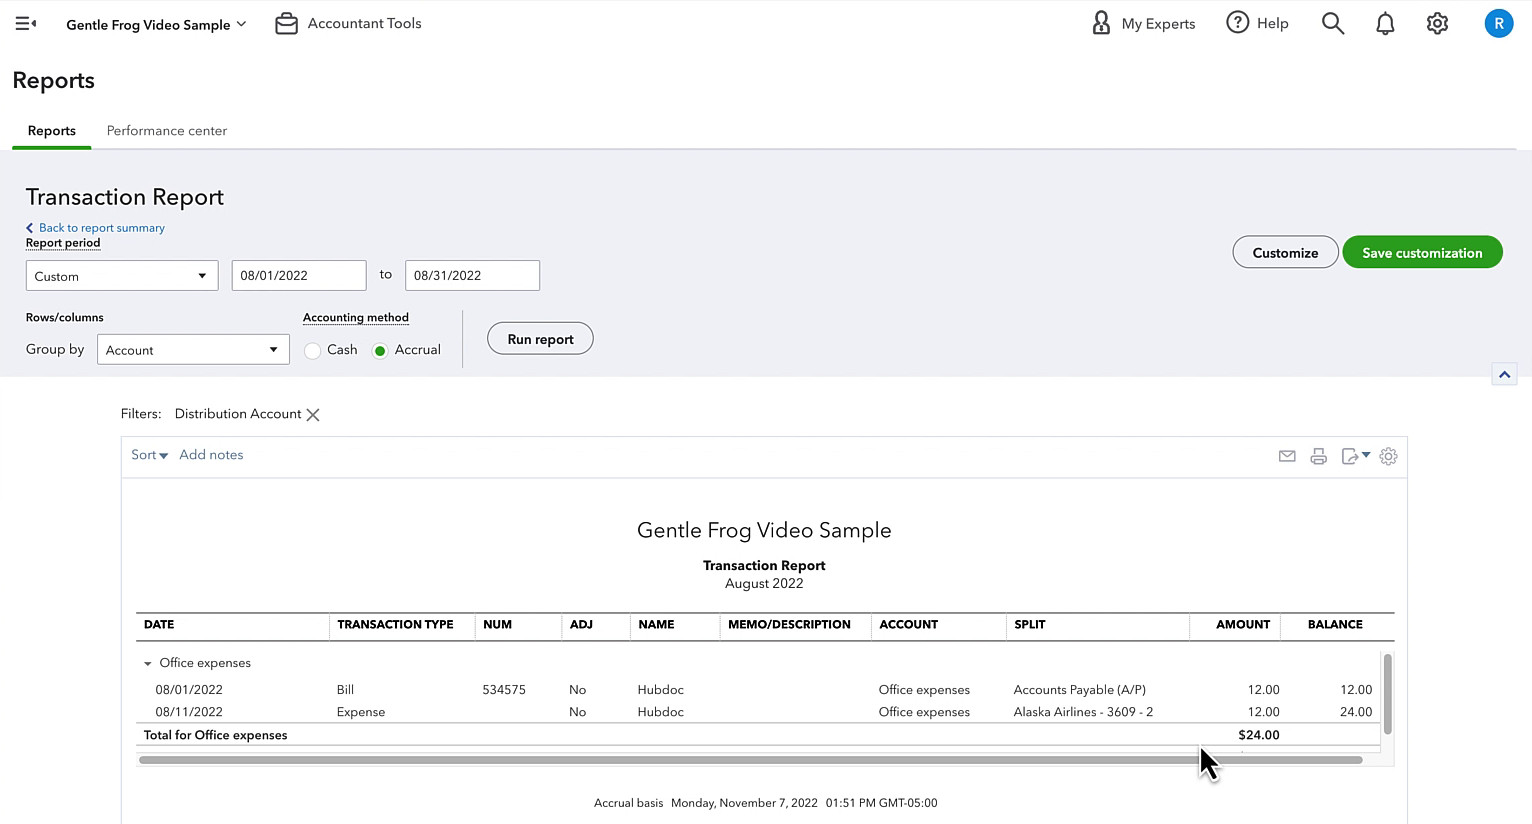Click the SPLIT column header
Image resolution: width=1532 pixels, height=824 pixels.
pos(1029,624)
